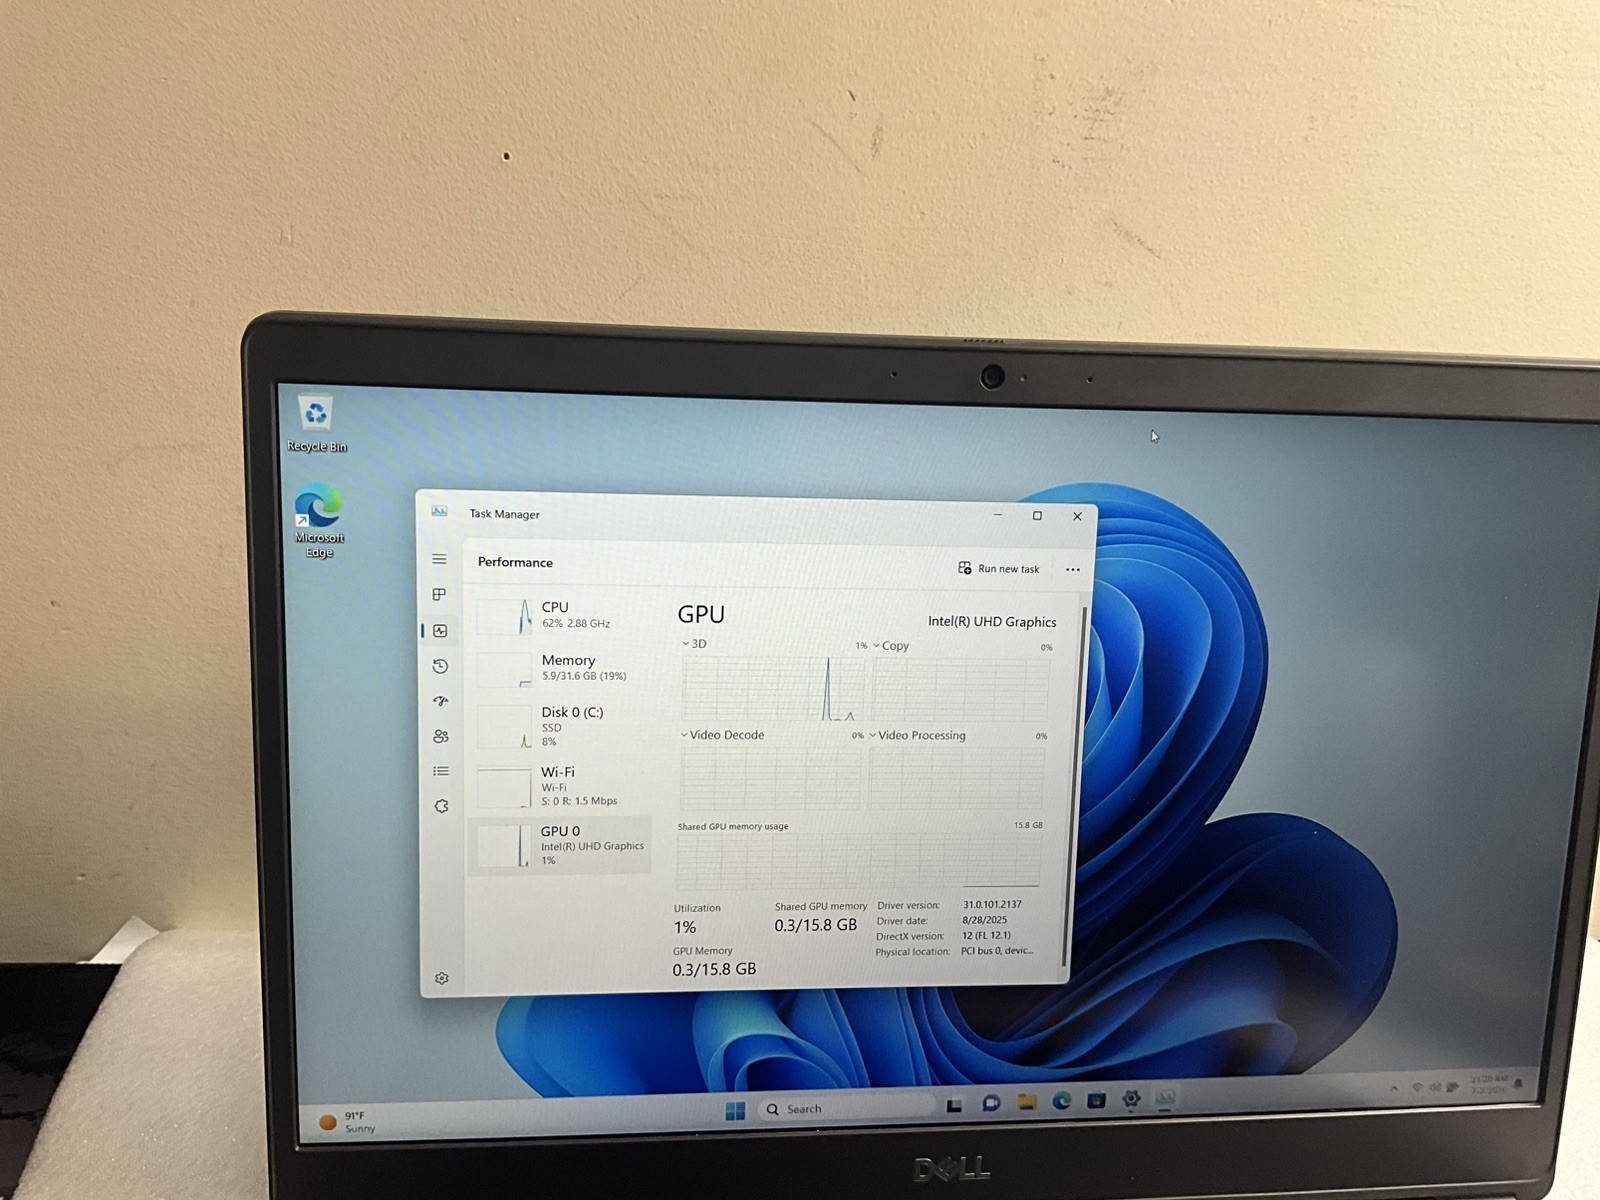Image resolution: width=1600 pixels, height=1200 pixels.
Task: Click the Utilization 1% value
Action: 685,928
